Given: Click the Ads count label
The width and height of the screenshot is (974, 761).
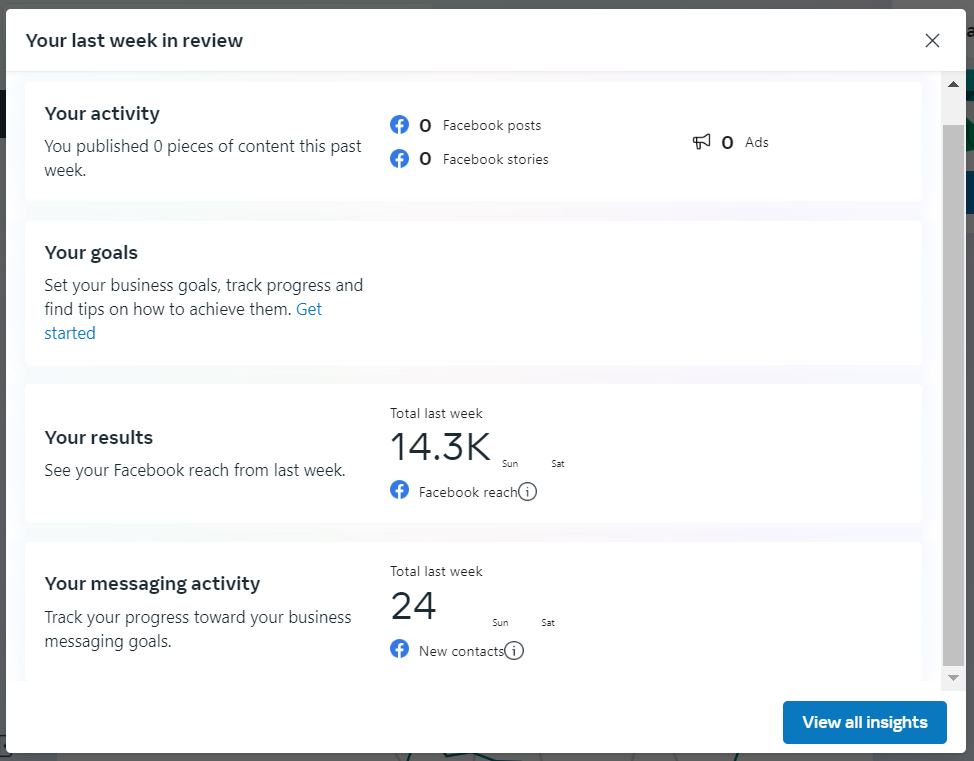Looking at the screenshot, I should (x=757, y=142).
